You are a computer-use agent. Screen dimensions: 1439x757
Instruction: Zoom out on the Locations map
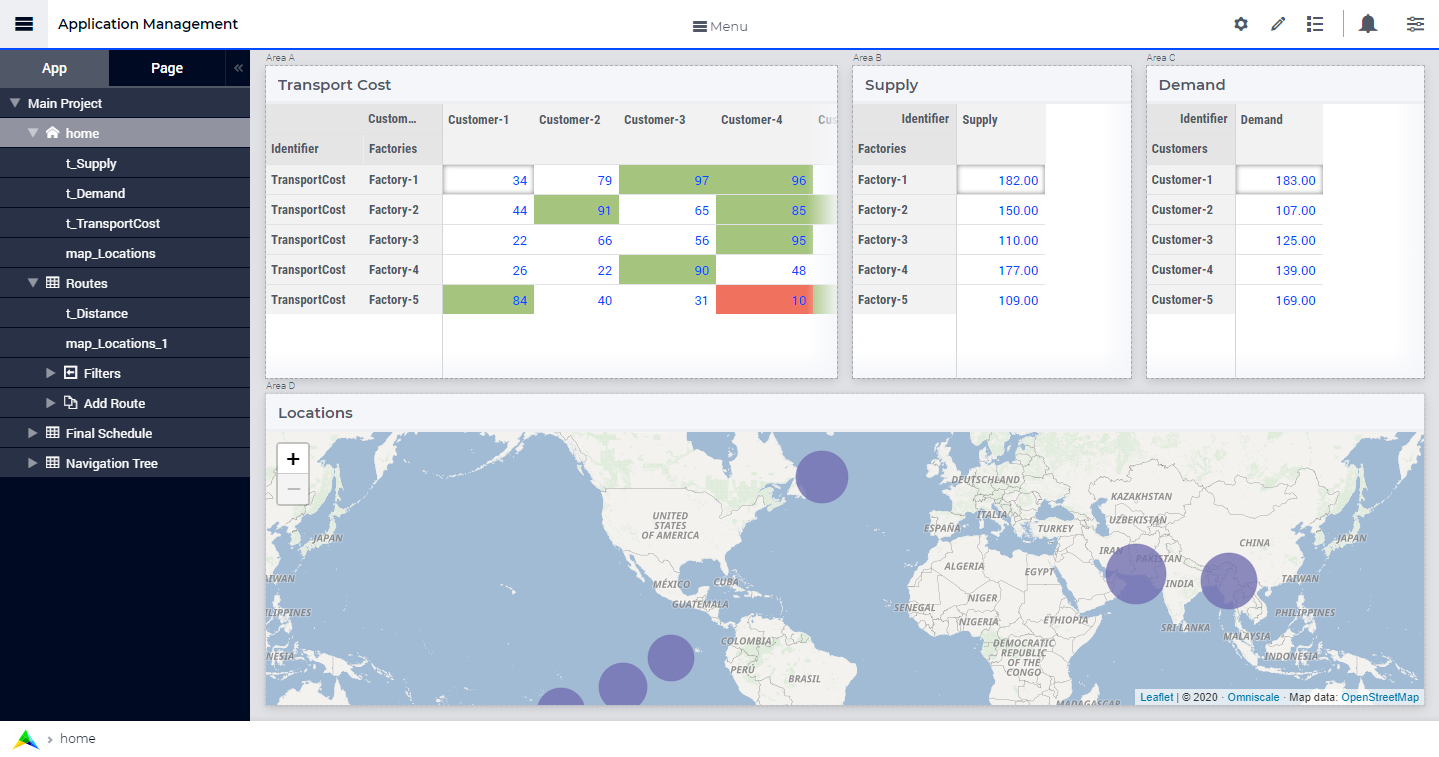point(293,489)
